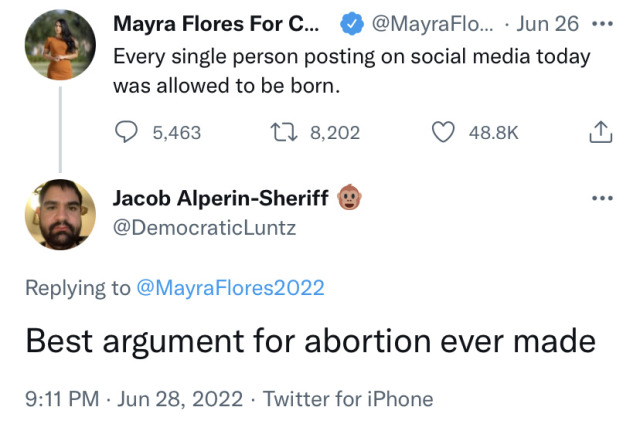Select the "Best argument for abortion" reply text

pos(310,342)
